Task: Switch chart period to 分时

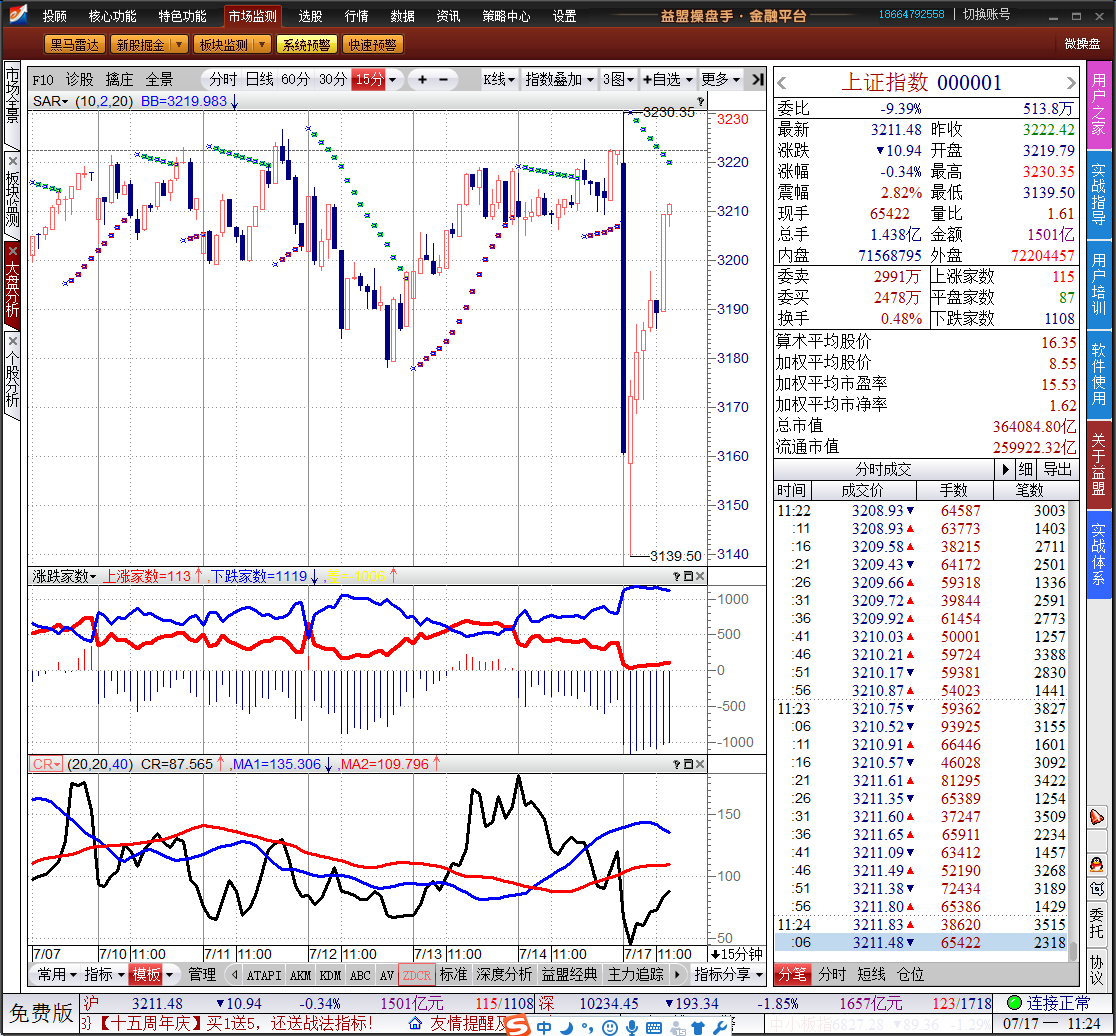Action: tap(223, 80)
